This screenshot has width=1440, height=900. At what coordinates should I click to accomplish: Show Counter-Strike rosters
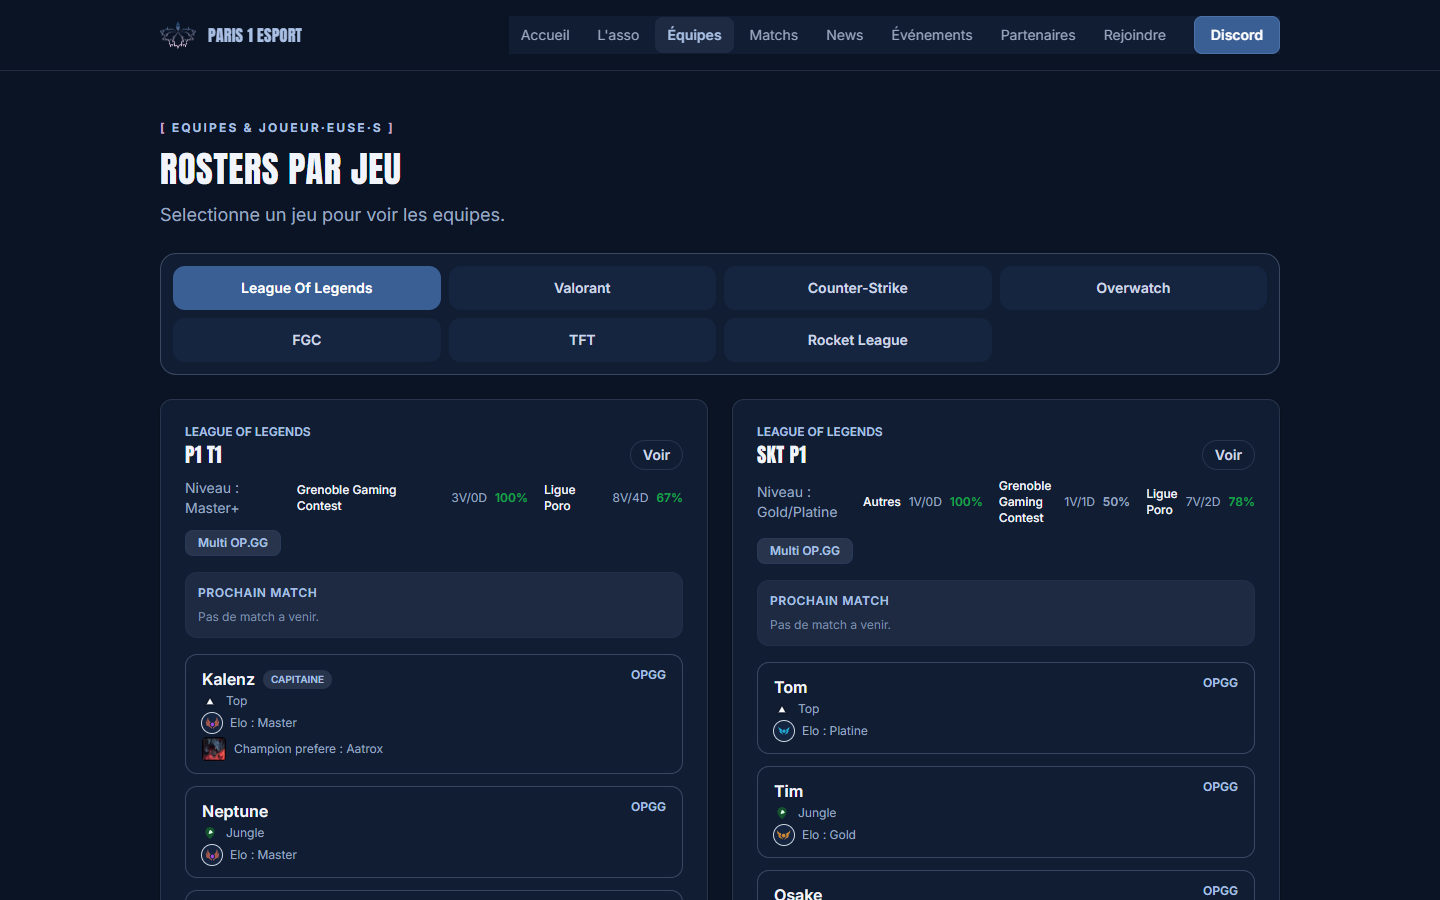coord(858,288)
